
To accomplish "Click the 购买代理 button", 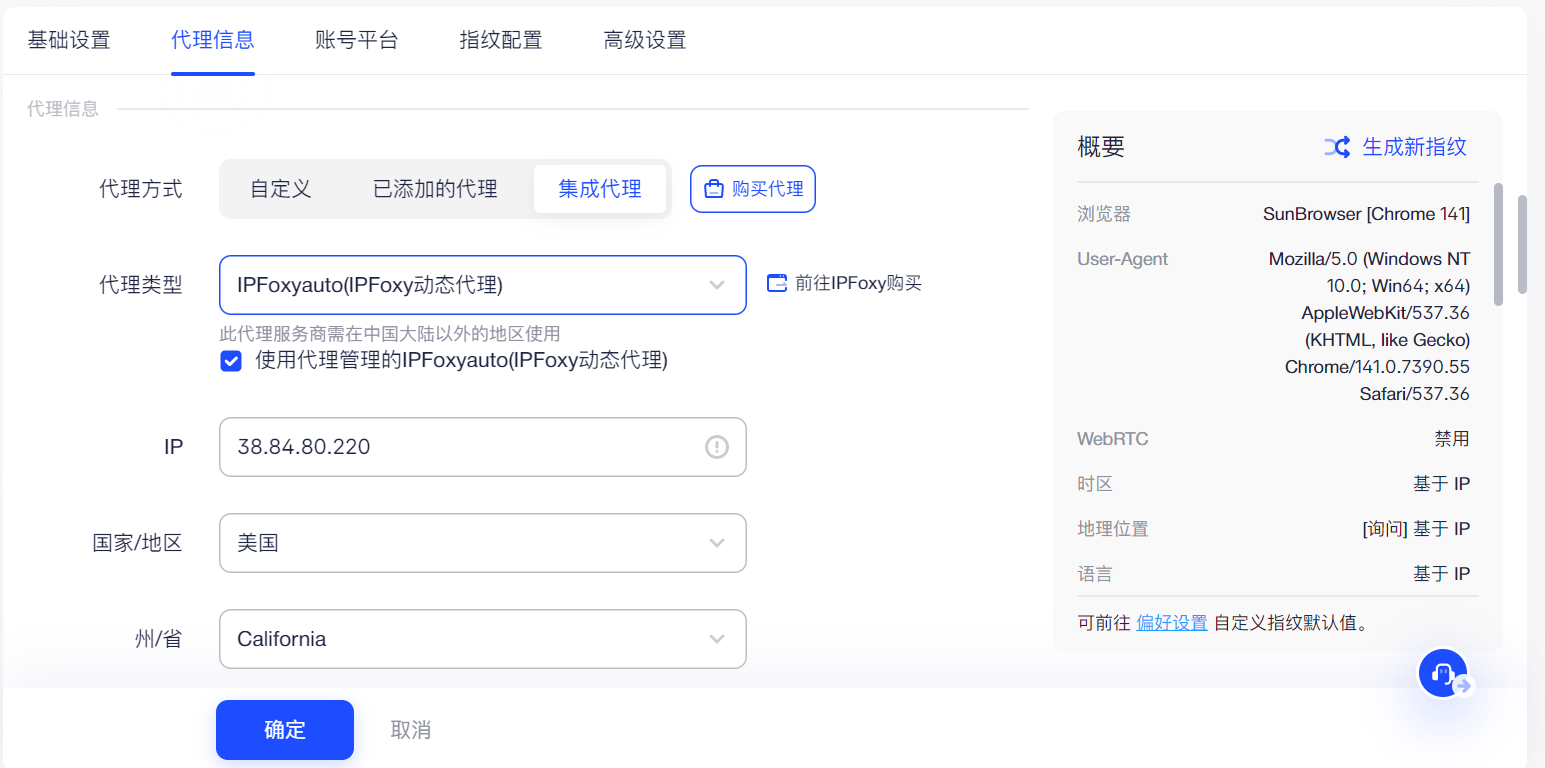I will point(753,189).
